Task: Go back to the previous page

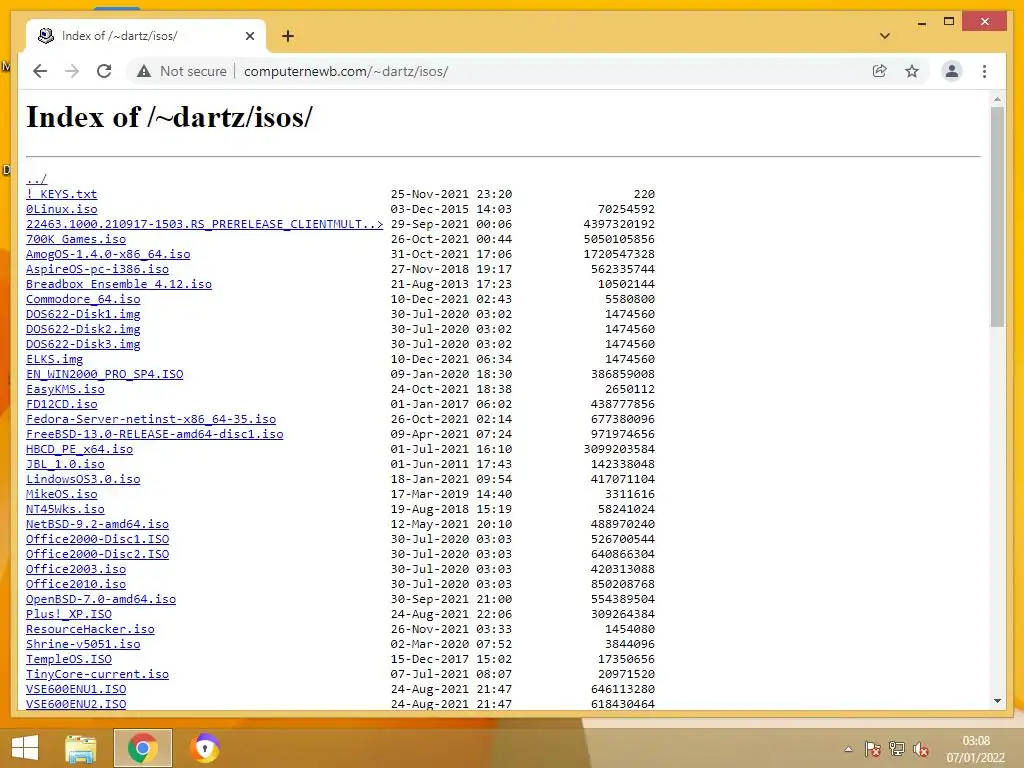Action: click(x=40, y=71)
